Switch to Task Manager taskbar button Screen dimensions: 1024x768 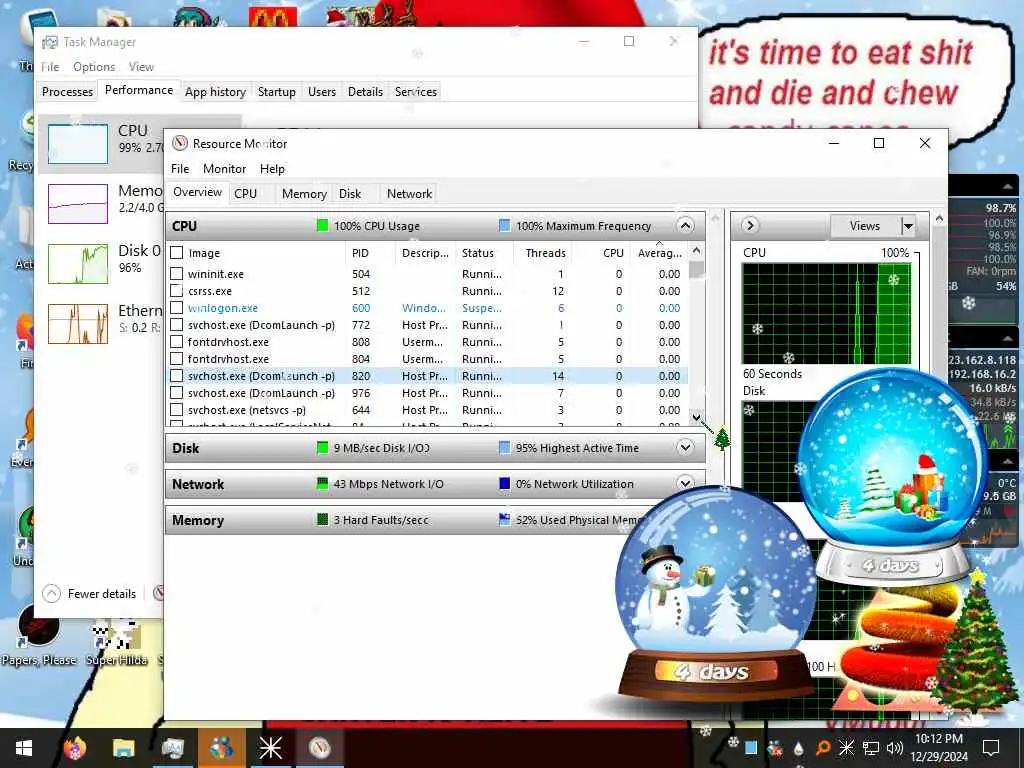point(172,748)
